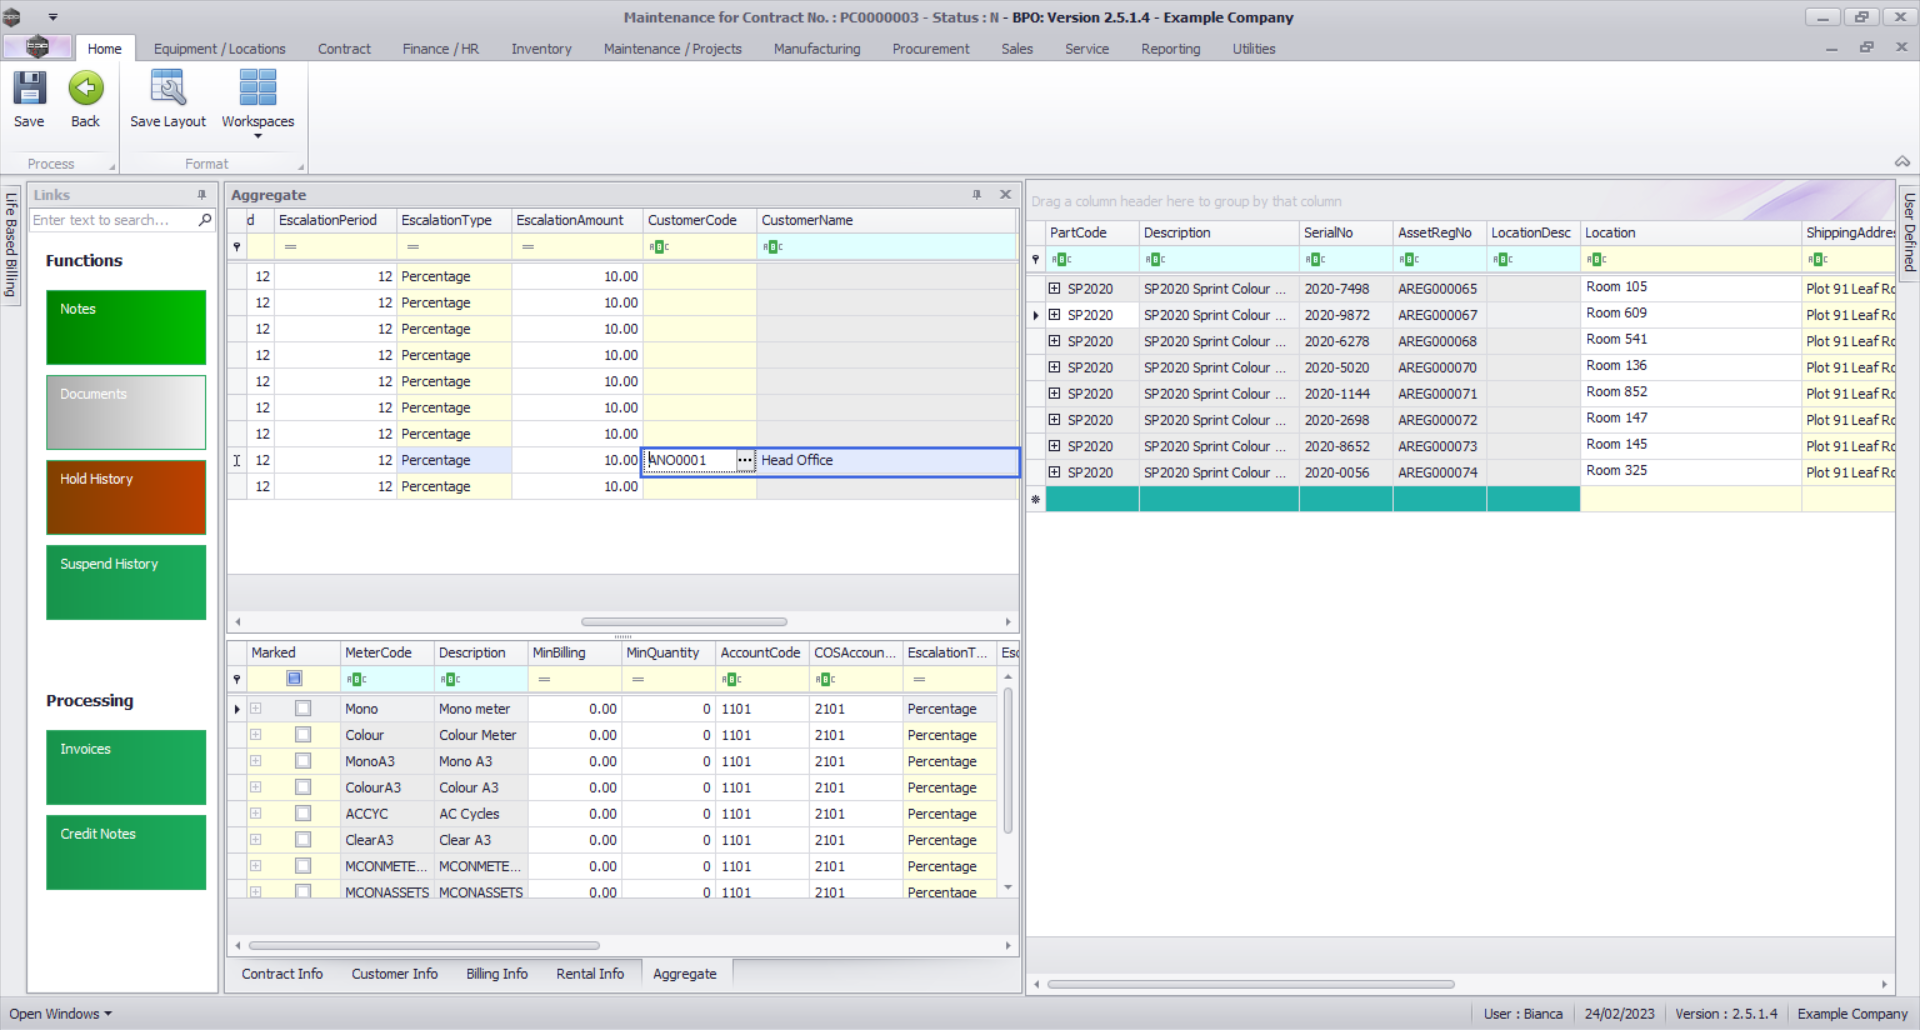The height and width of the screenshot is (1030, 1920).
Task: Collapse the ribbon with the up chevron
Action: [1901, 162]
